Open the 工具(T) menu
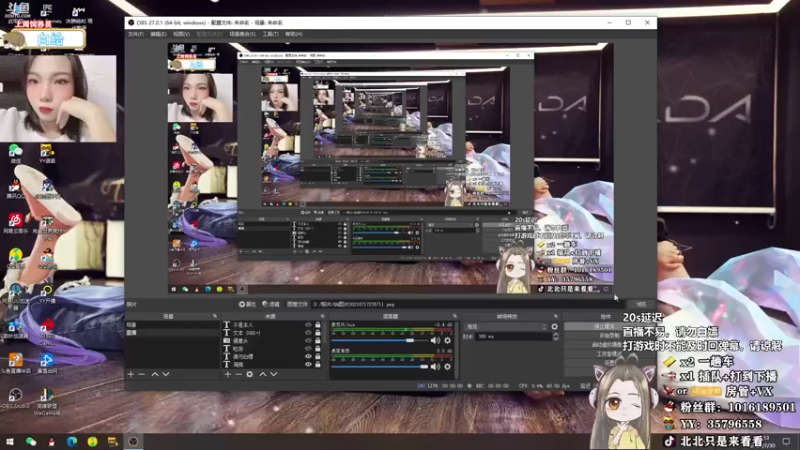 pyautogui.click(x=270, y=34)
